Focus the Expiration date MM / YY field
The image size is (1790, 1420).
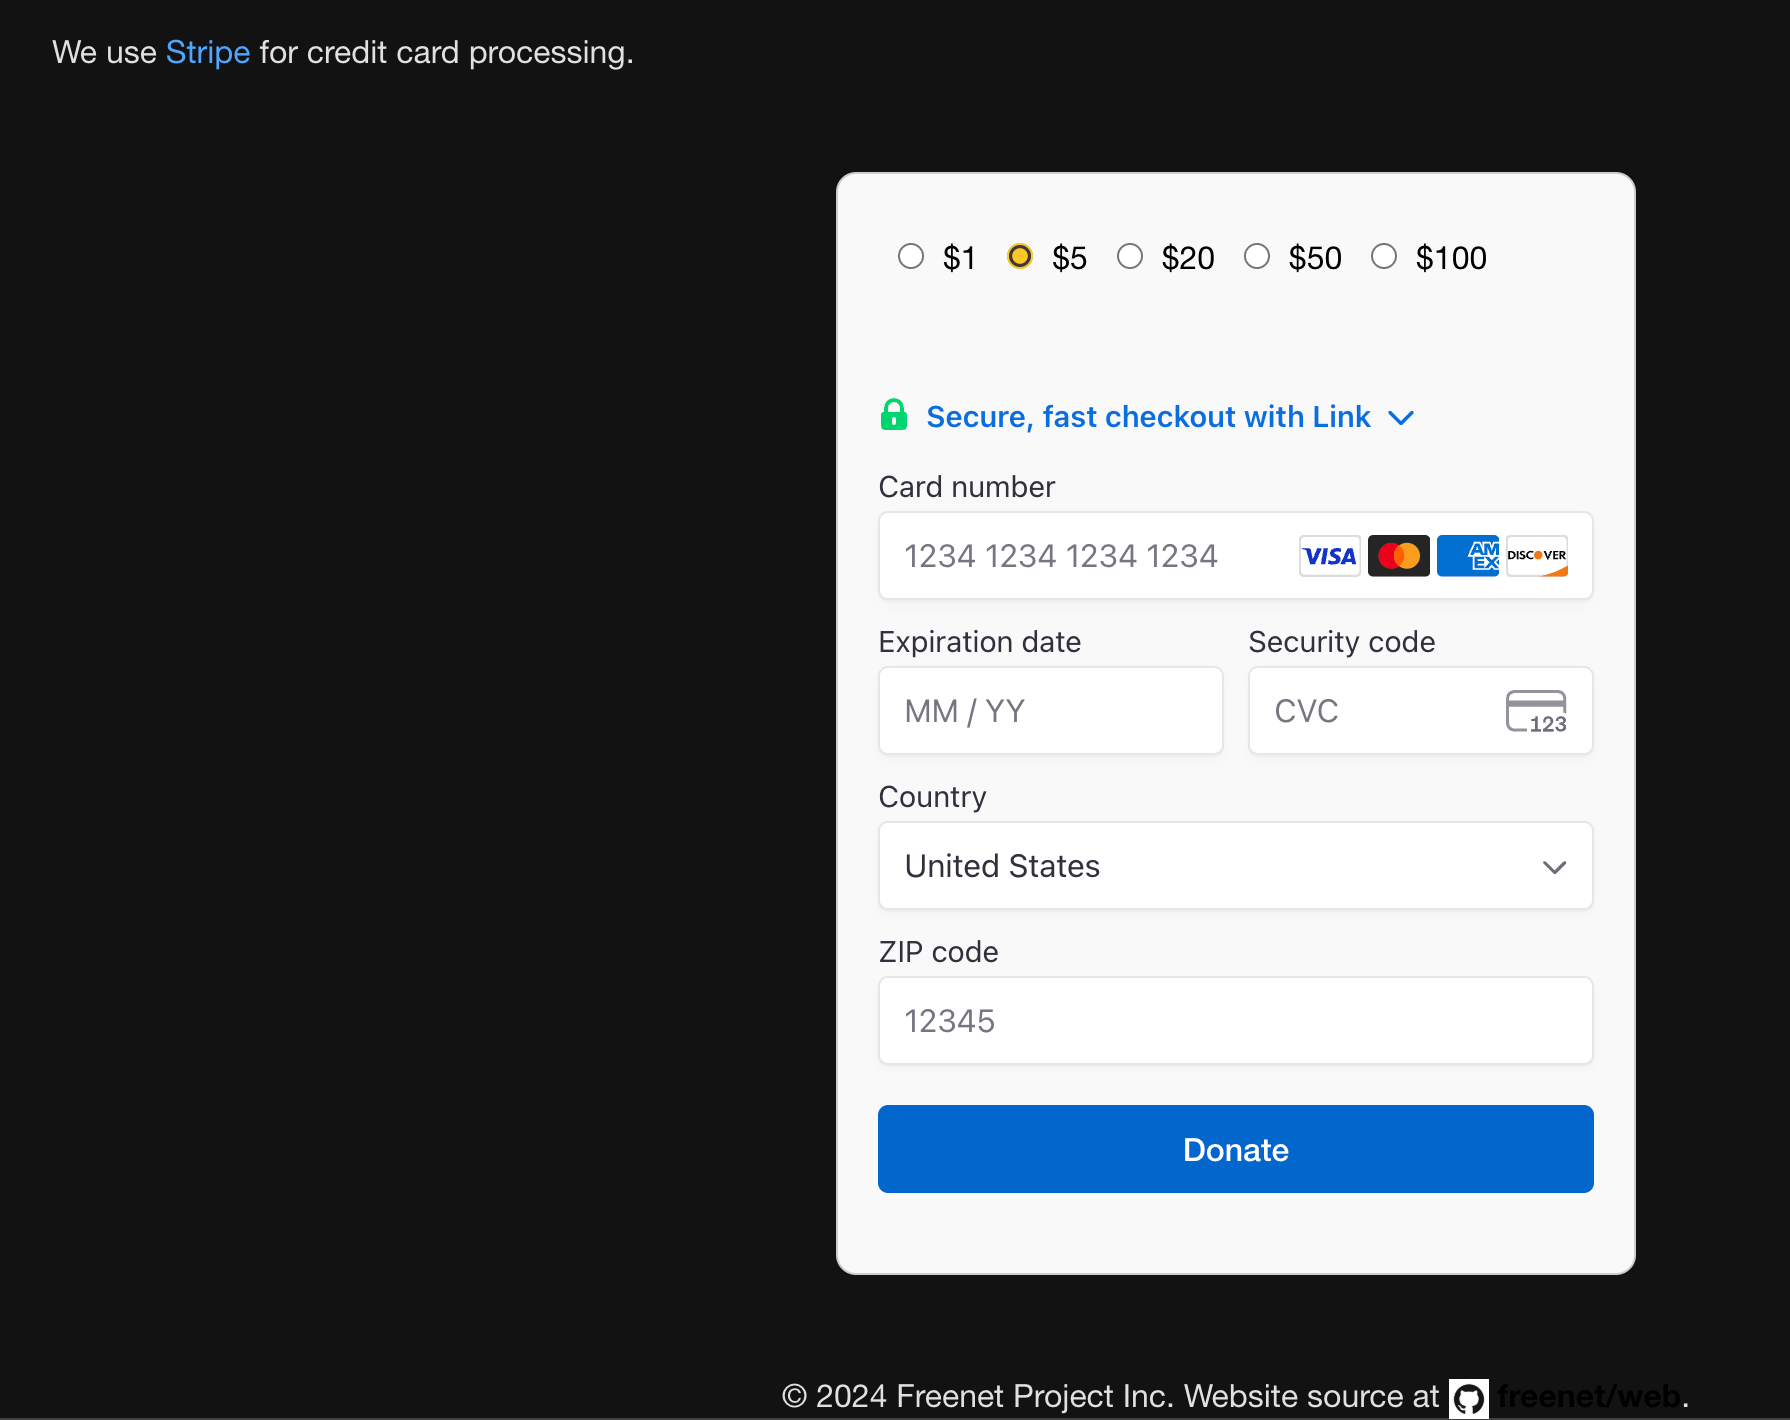click(x=1051, y=711)
